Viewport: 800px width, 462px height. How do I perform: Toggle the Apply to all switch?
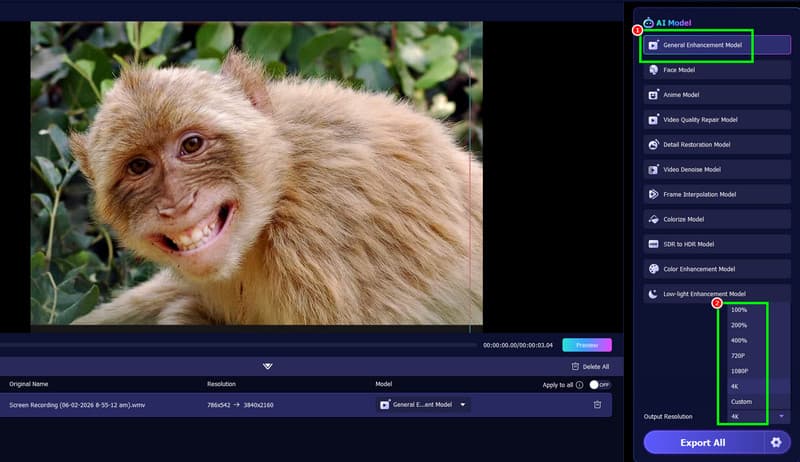pyautogui.click(x=599, y=385)
